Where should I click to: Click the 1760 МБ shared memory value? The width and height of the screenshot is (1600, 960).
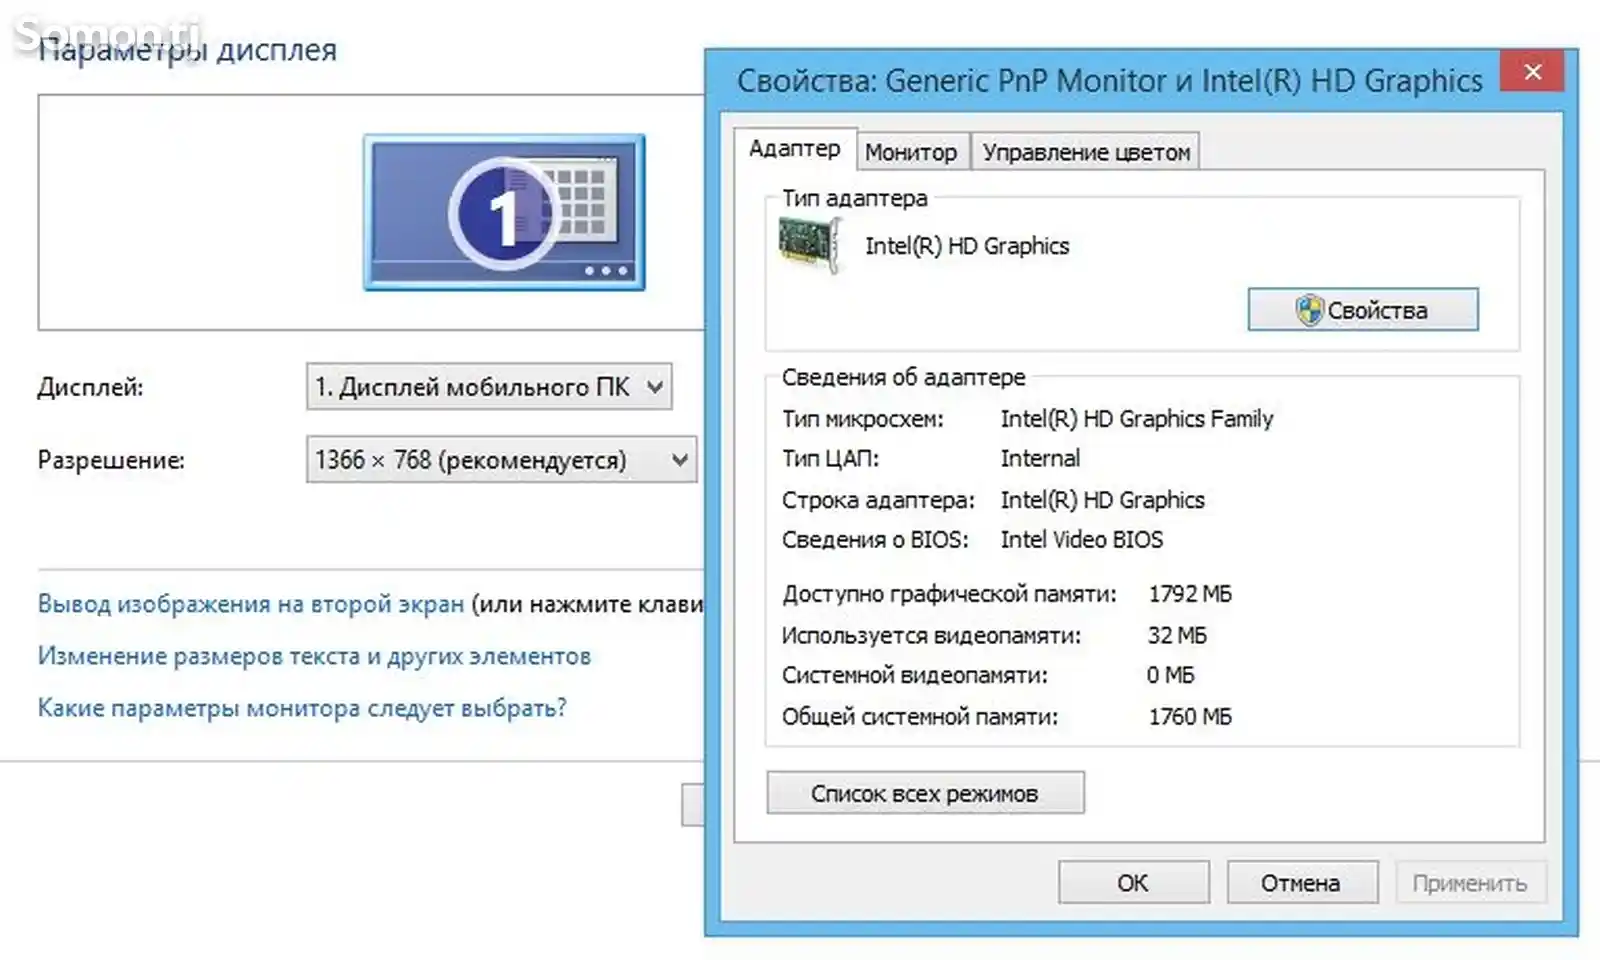tap(1190, 716)
